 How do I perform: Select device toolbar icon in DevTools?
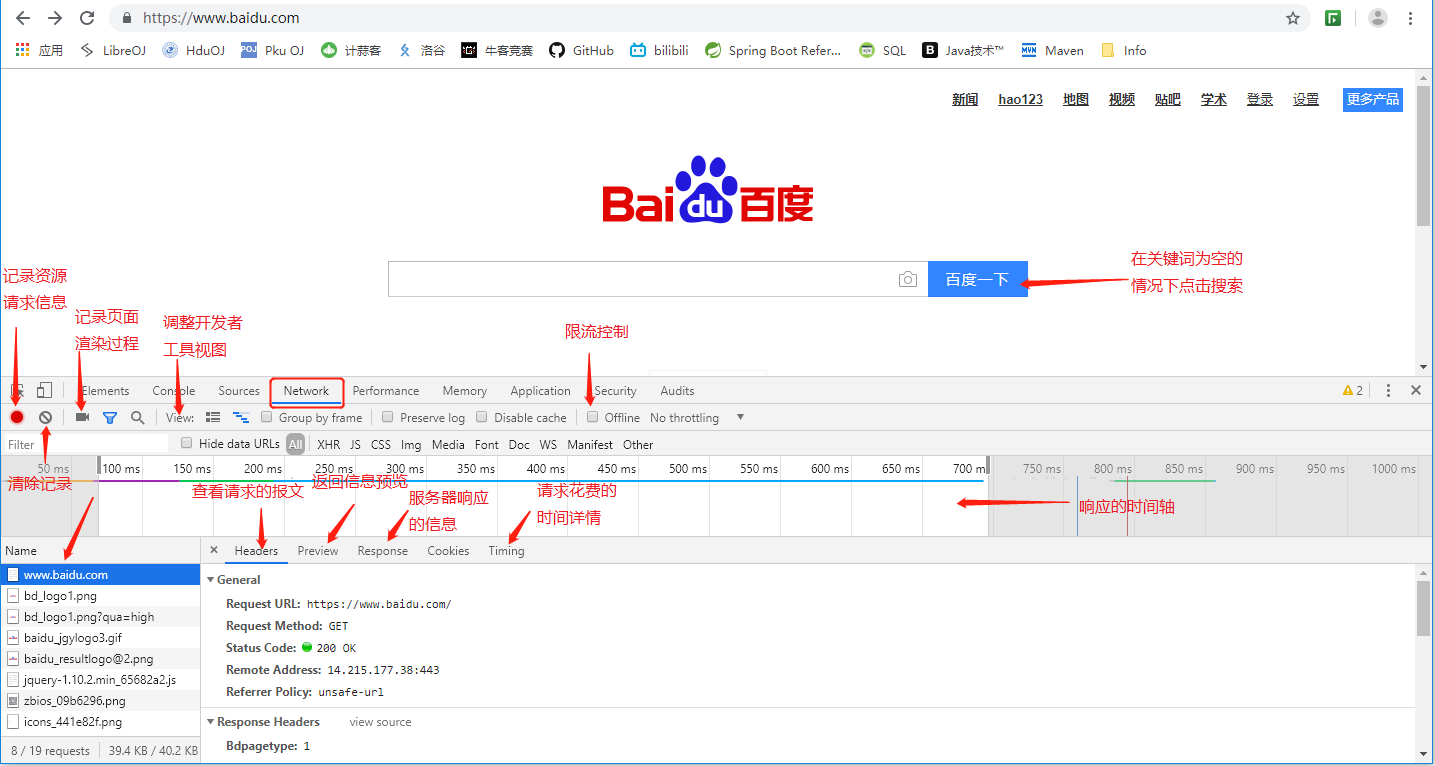click(44, 389)
